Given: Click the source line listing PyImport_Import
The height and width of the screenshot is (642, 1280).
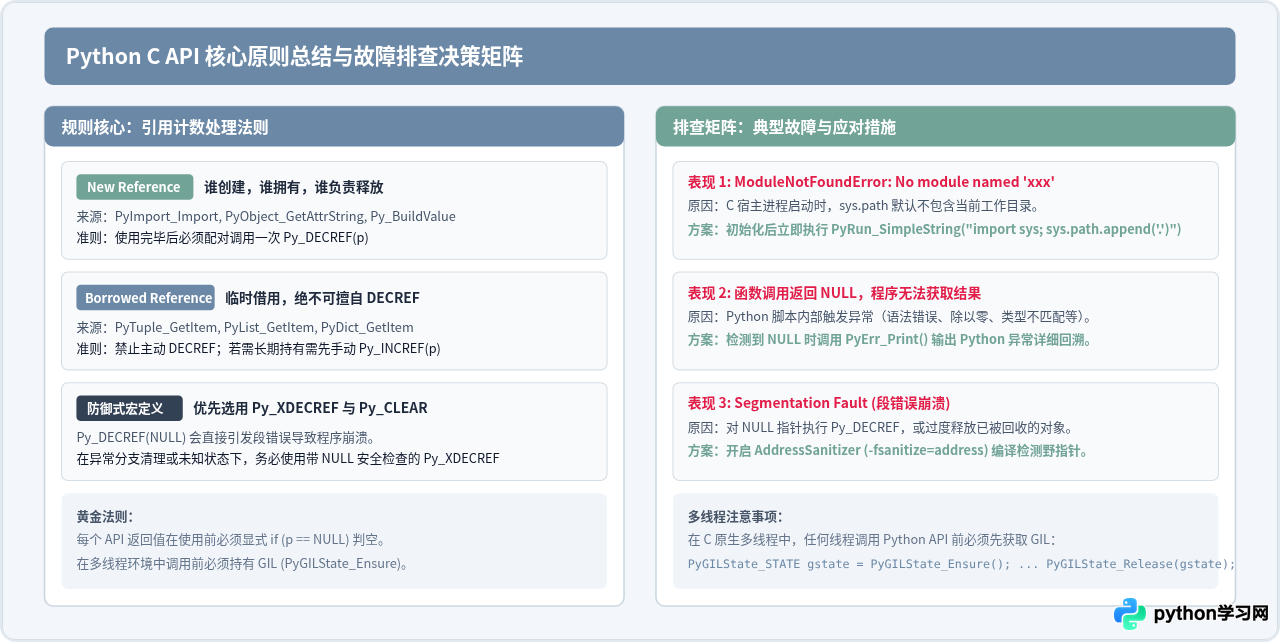Looking at the screenshot, I should click(266, 216).
